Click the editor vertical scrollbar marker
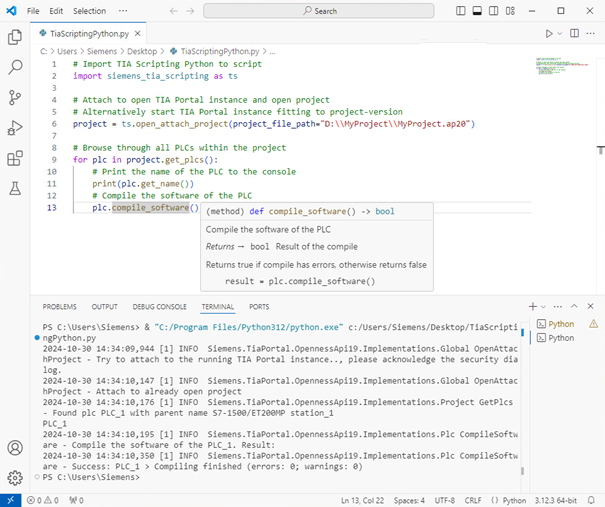The width and height of the screenshot is (605, 507). point(601,150)
